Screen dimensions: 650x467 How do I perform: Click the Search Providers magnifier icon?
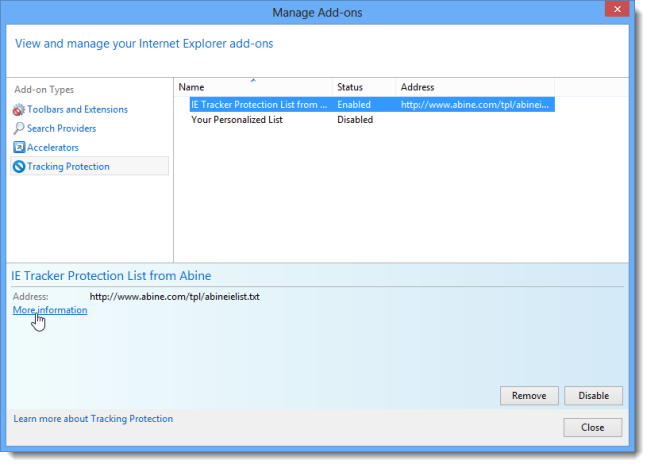(19, 128)
